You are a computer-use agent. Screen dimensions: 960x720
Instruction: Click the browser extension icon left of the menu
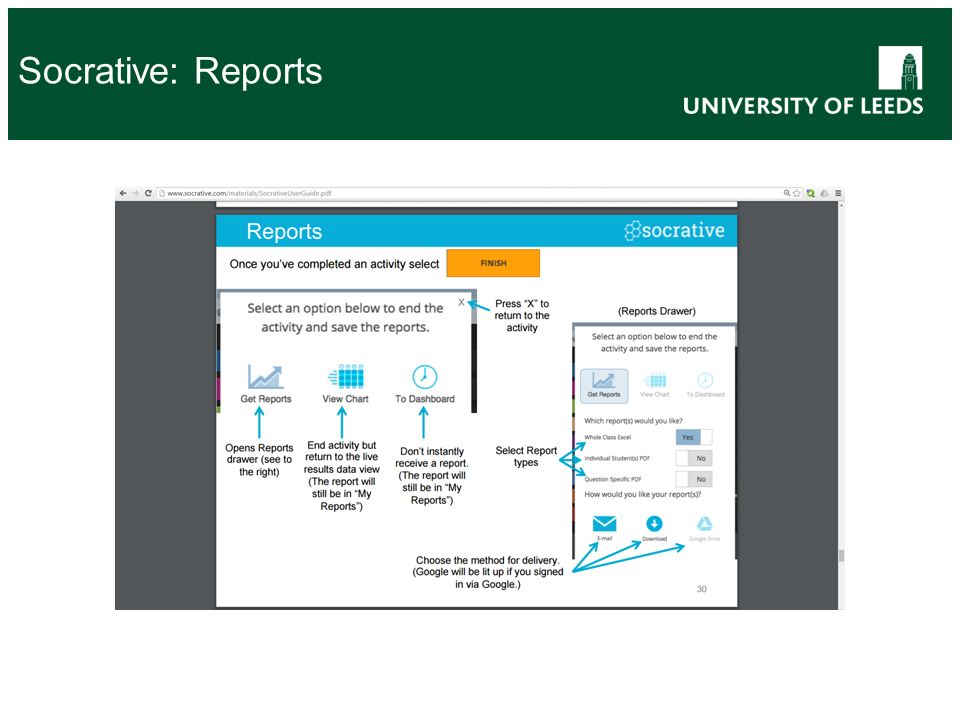824,193
